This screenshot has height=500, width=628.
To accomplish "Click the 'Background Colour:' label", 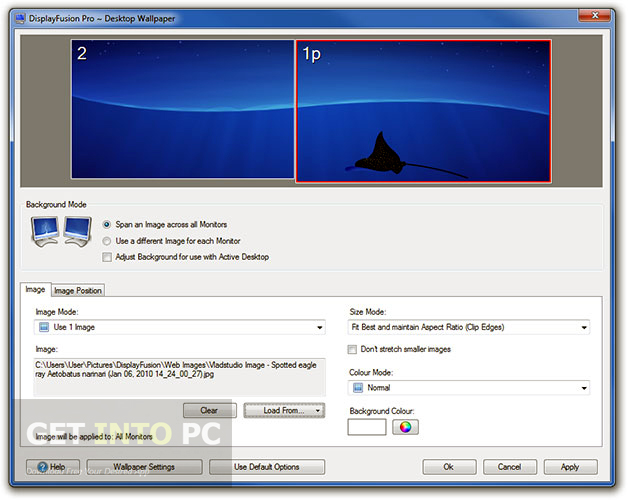I will [382, 411].
